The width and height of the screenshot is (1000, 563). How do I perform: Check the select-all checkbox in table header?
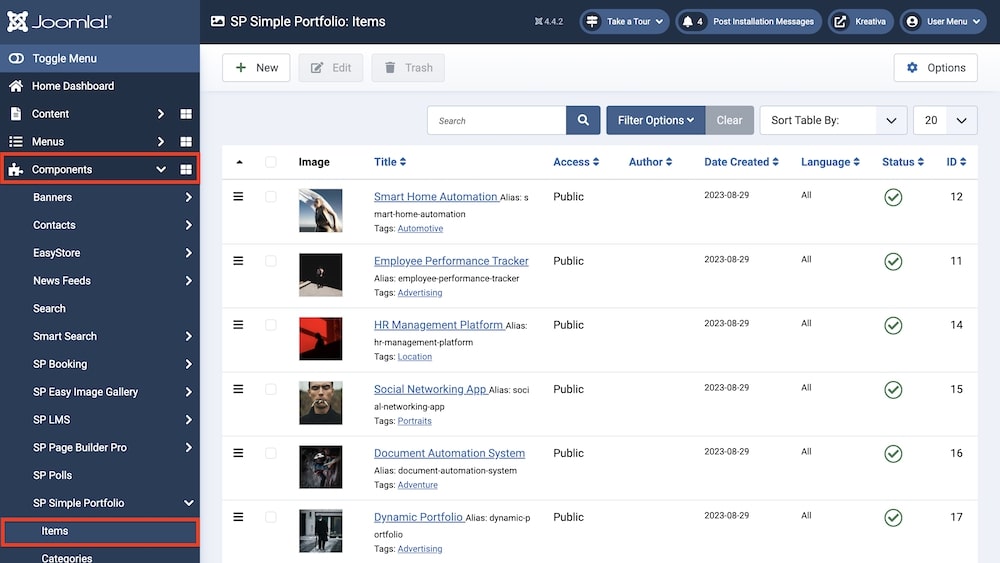(271, 162)
